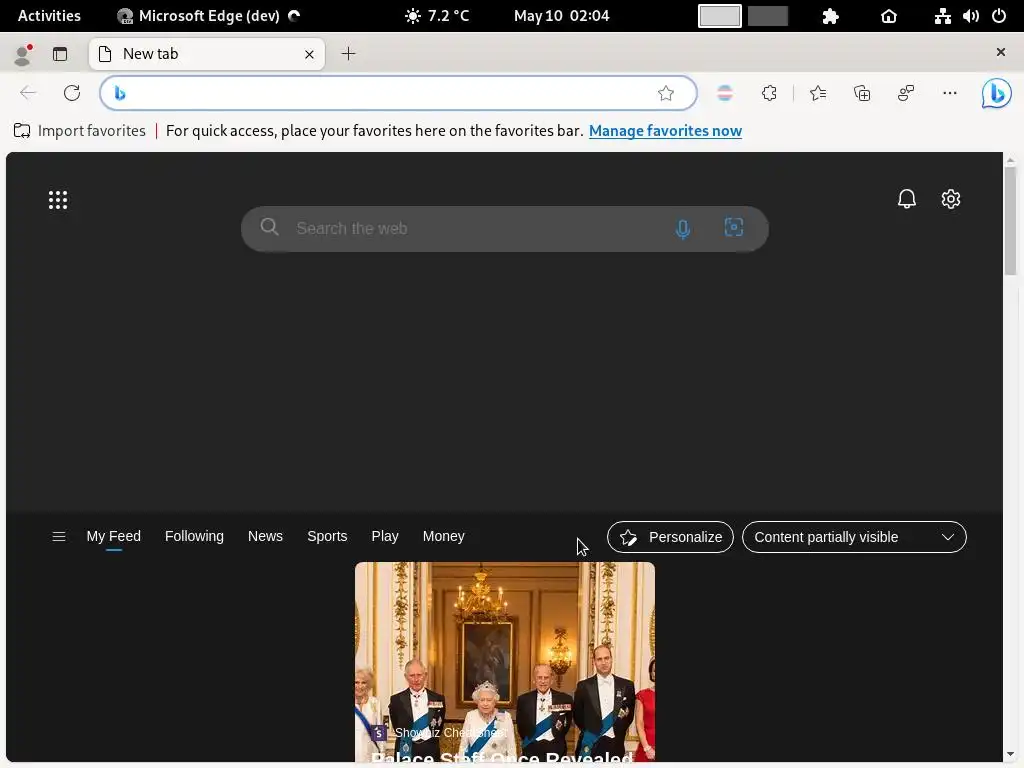Open the Manage favorites now link

[x=665, y=131]
